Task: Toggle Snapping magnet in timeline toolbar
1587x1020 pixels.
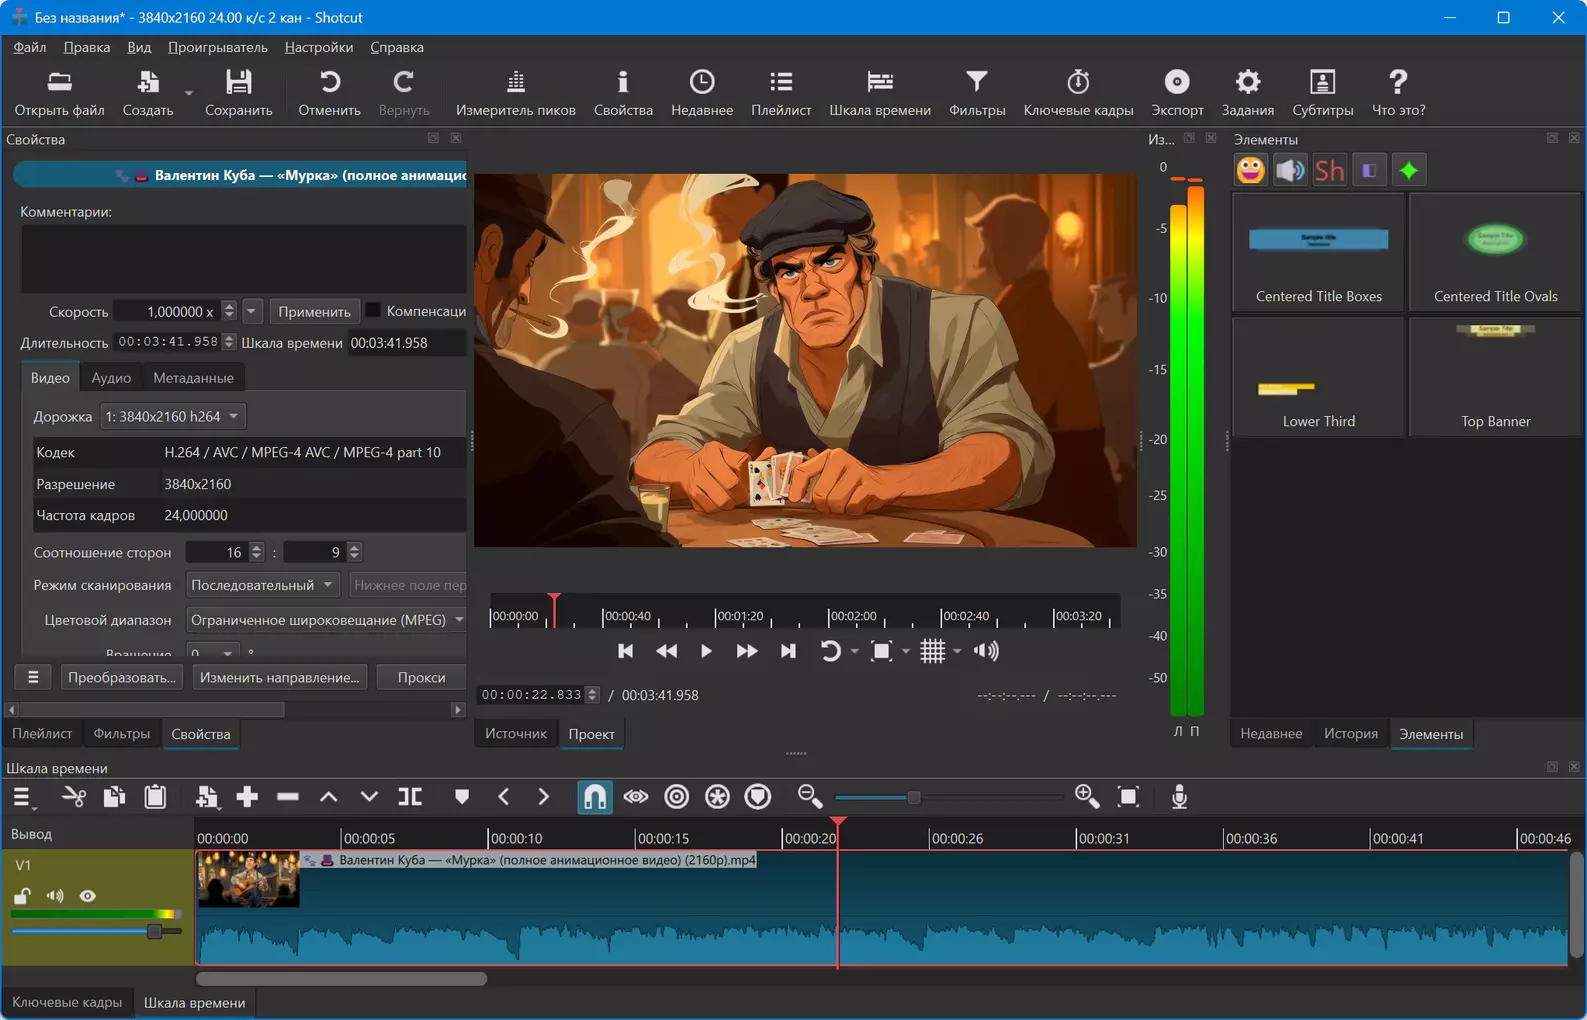Action: (595, 797)
